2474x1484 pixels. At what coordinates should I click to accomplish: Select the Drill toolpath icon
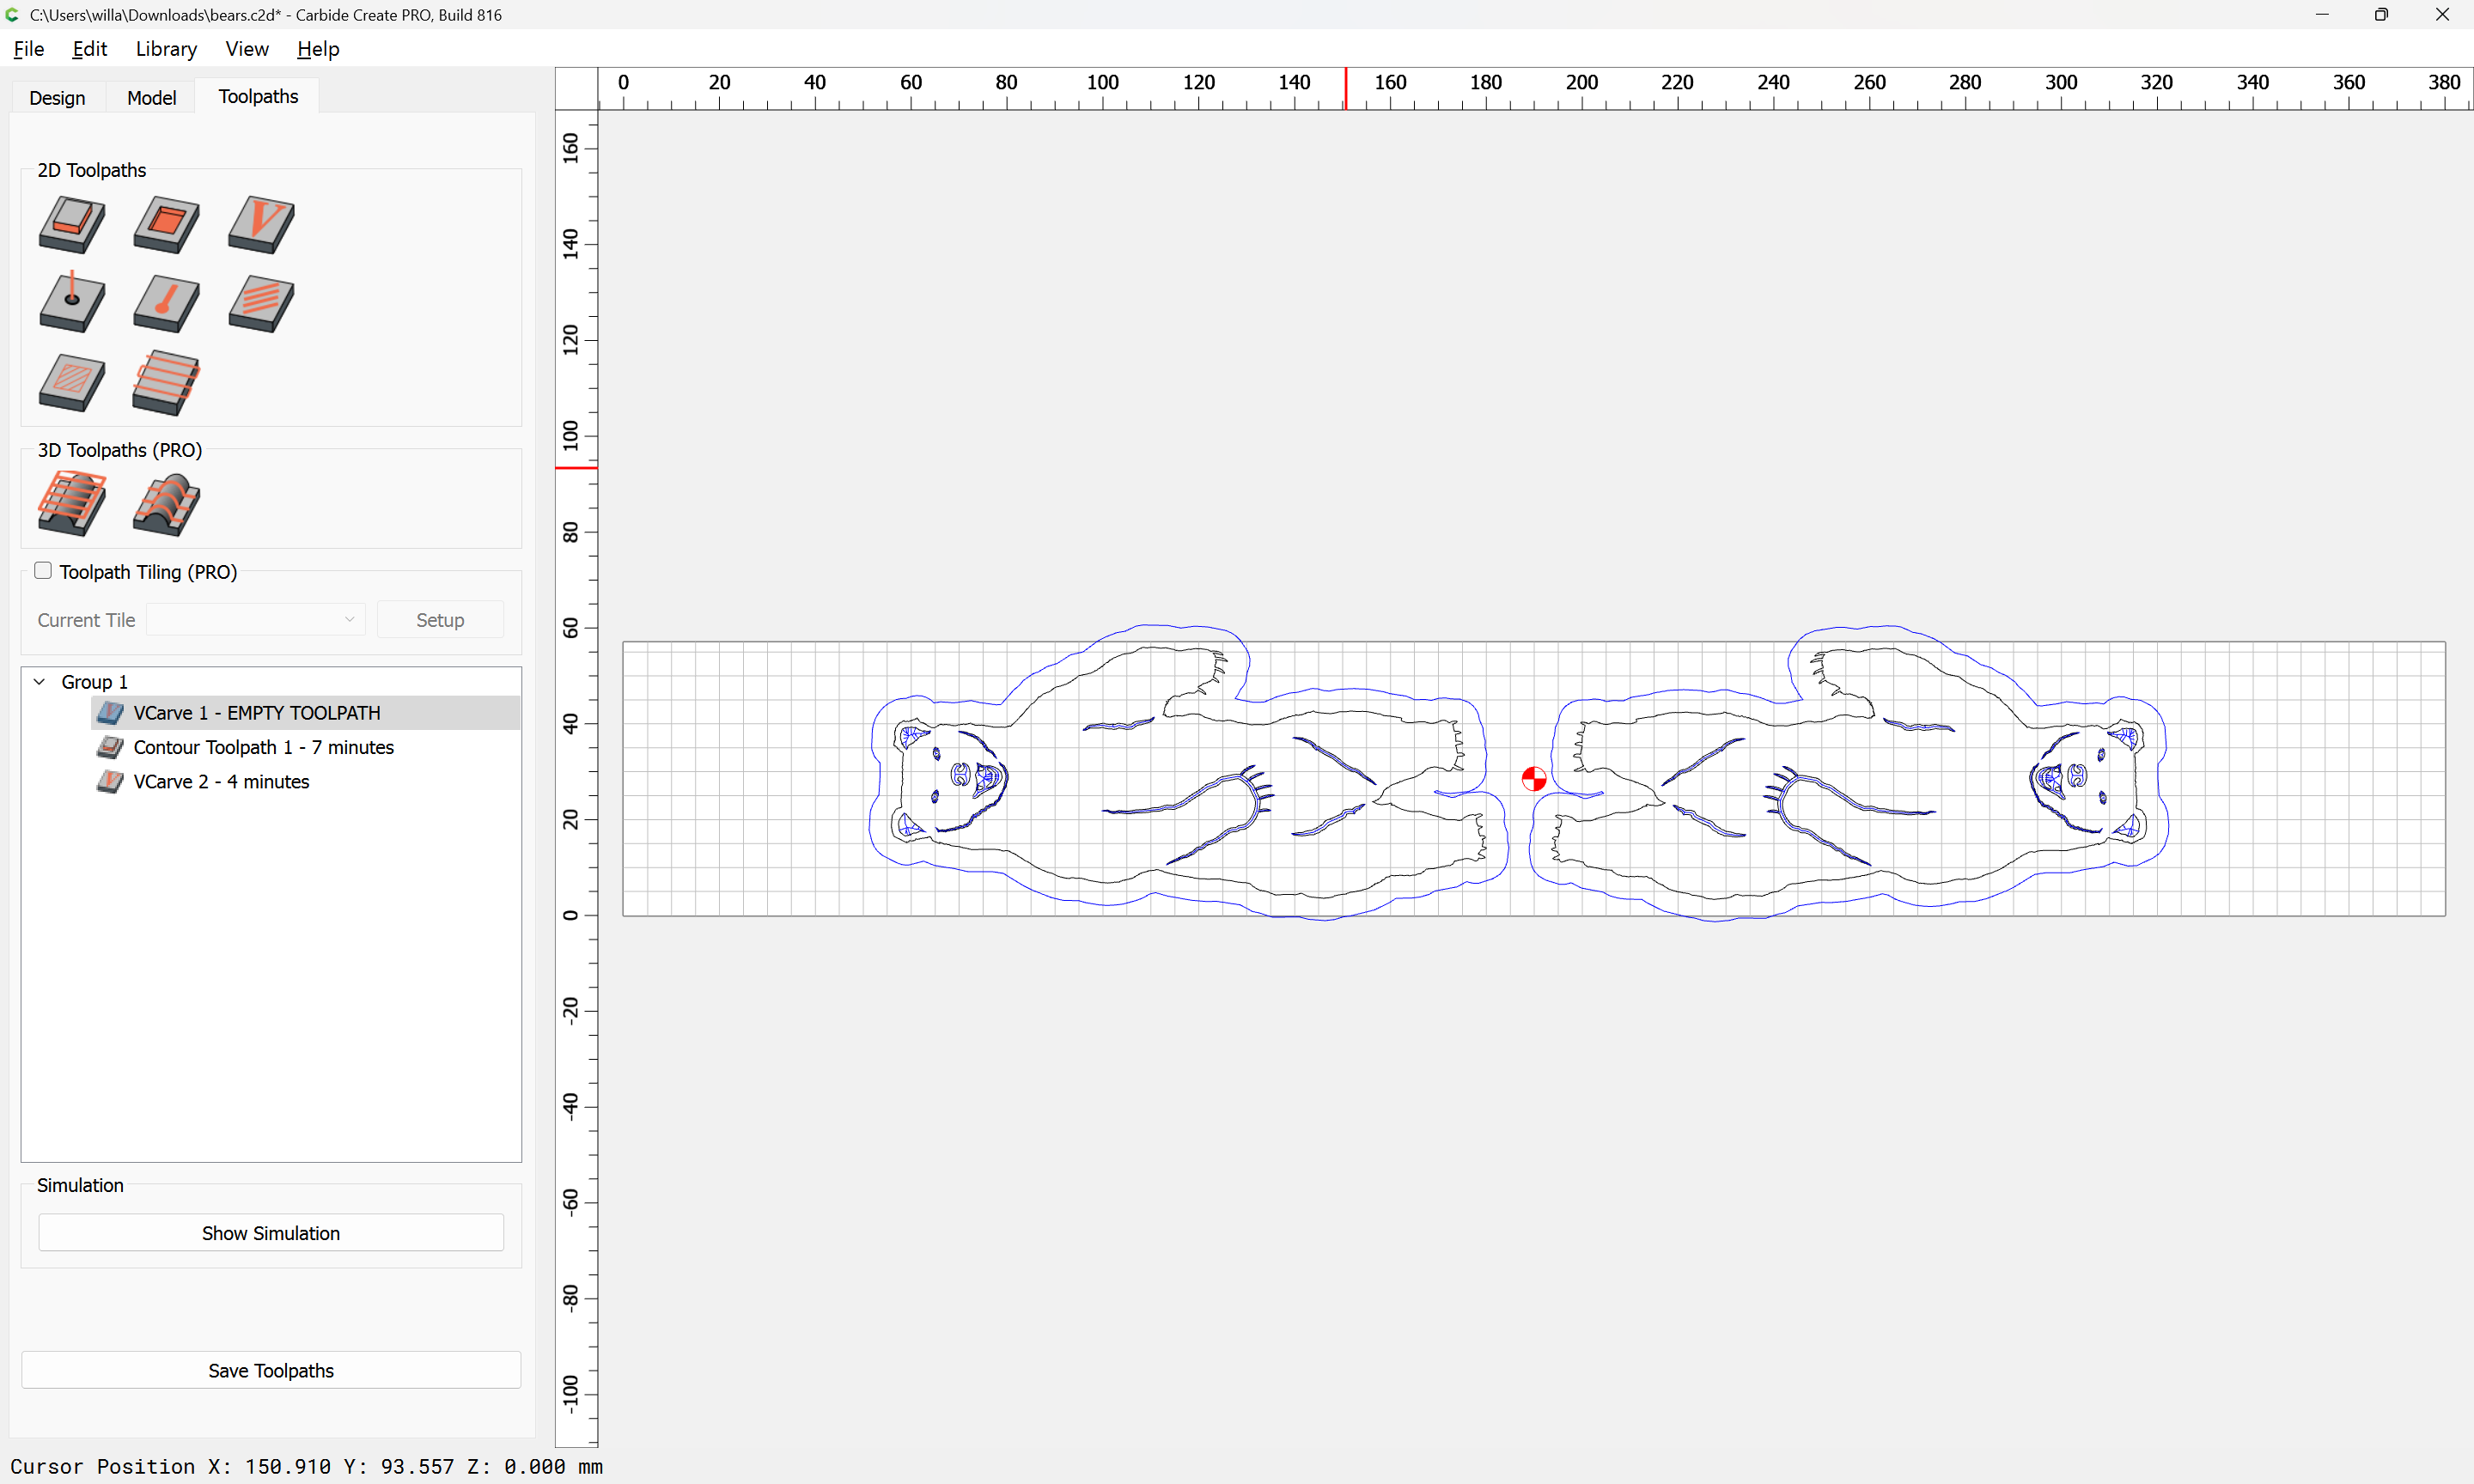coord(71,303)
